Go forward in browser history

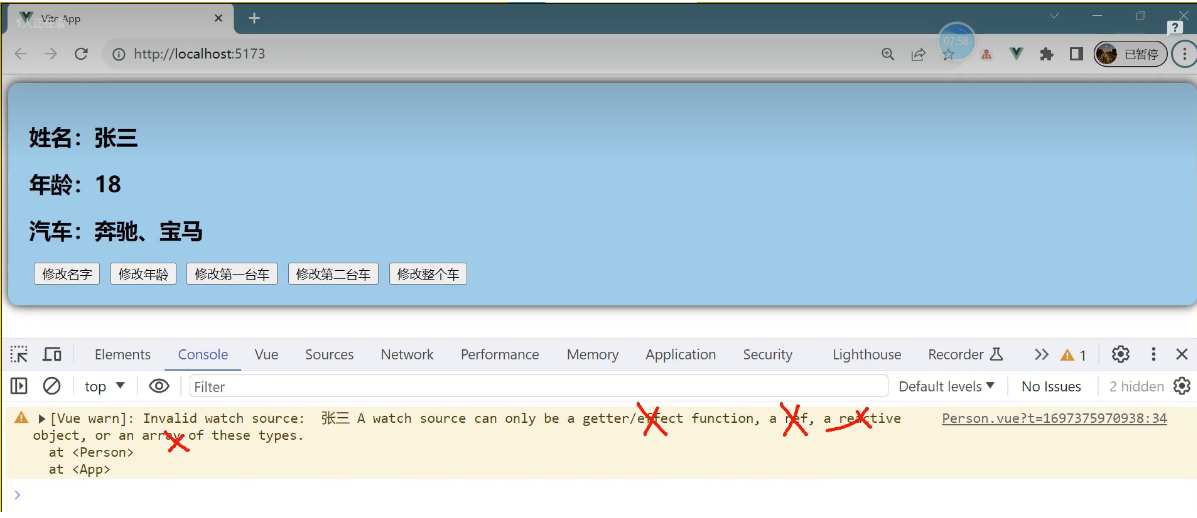point(50,54)
